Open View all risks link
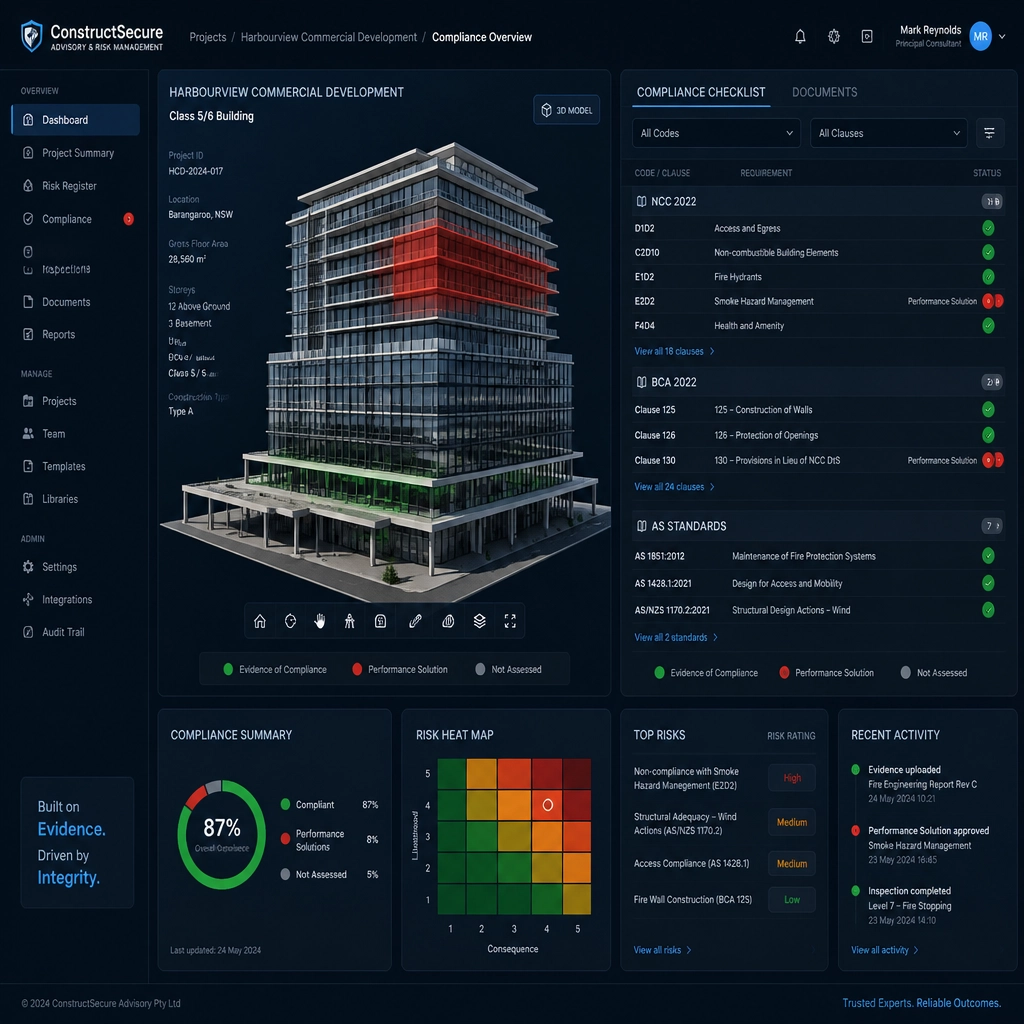 pyautogui.click(x=662, y=950)
